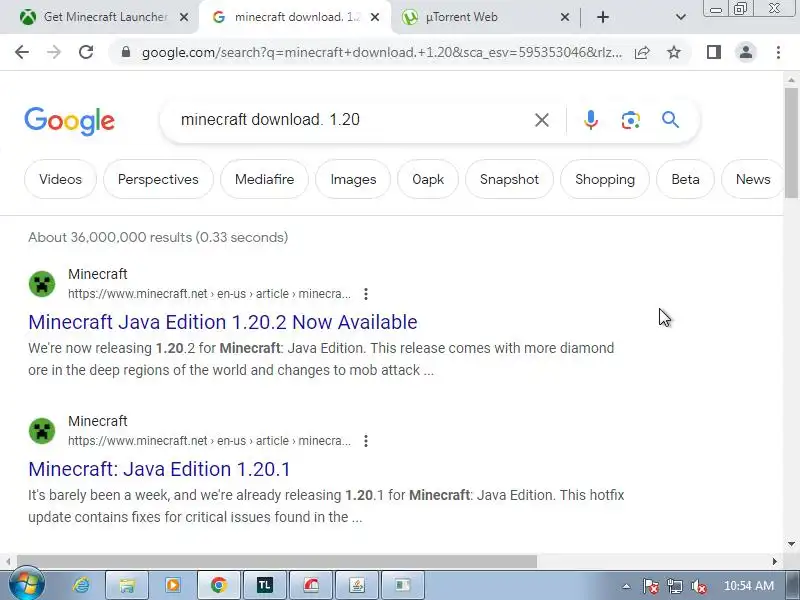
Task: Open the media player taskbar icon
Action: 172,585
